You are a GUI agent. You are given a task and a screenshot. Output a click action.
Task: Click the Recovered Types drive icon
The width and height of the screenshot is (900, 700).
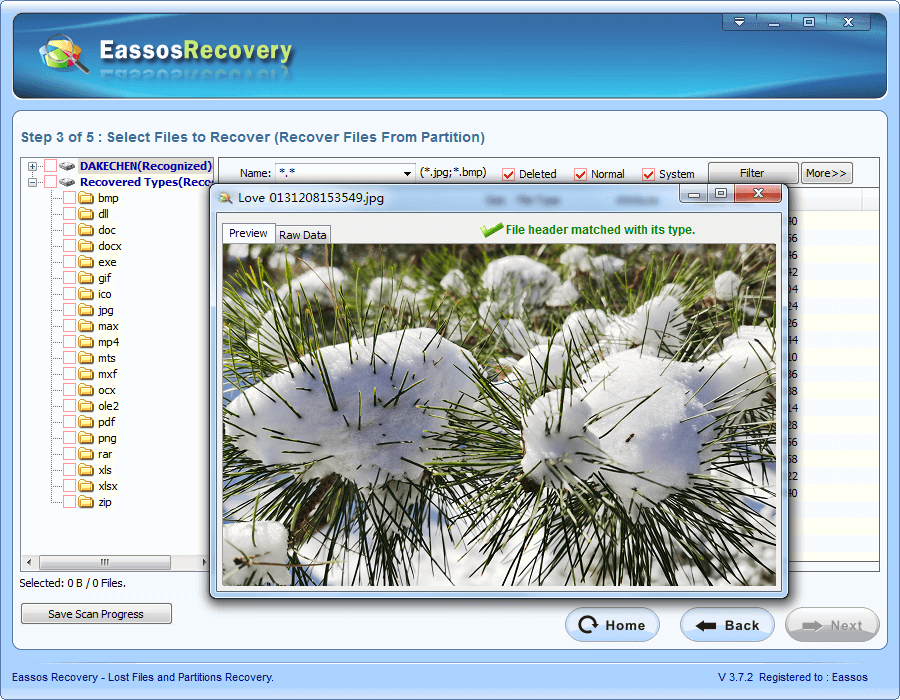point(67,182)
